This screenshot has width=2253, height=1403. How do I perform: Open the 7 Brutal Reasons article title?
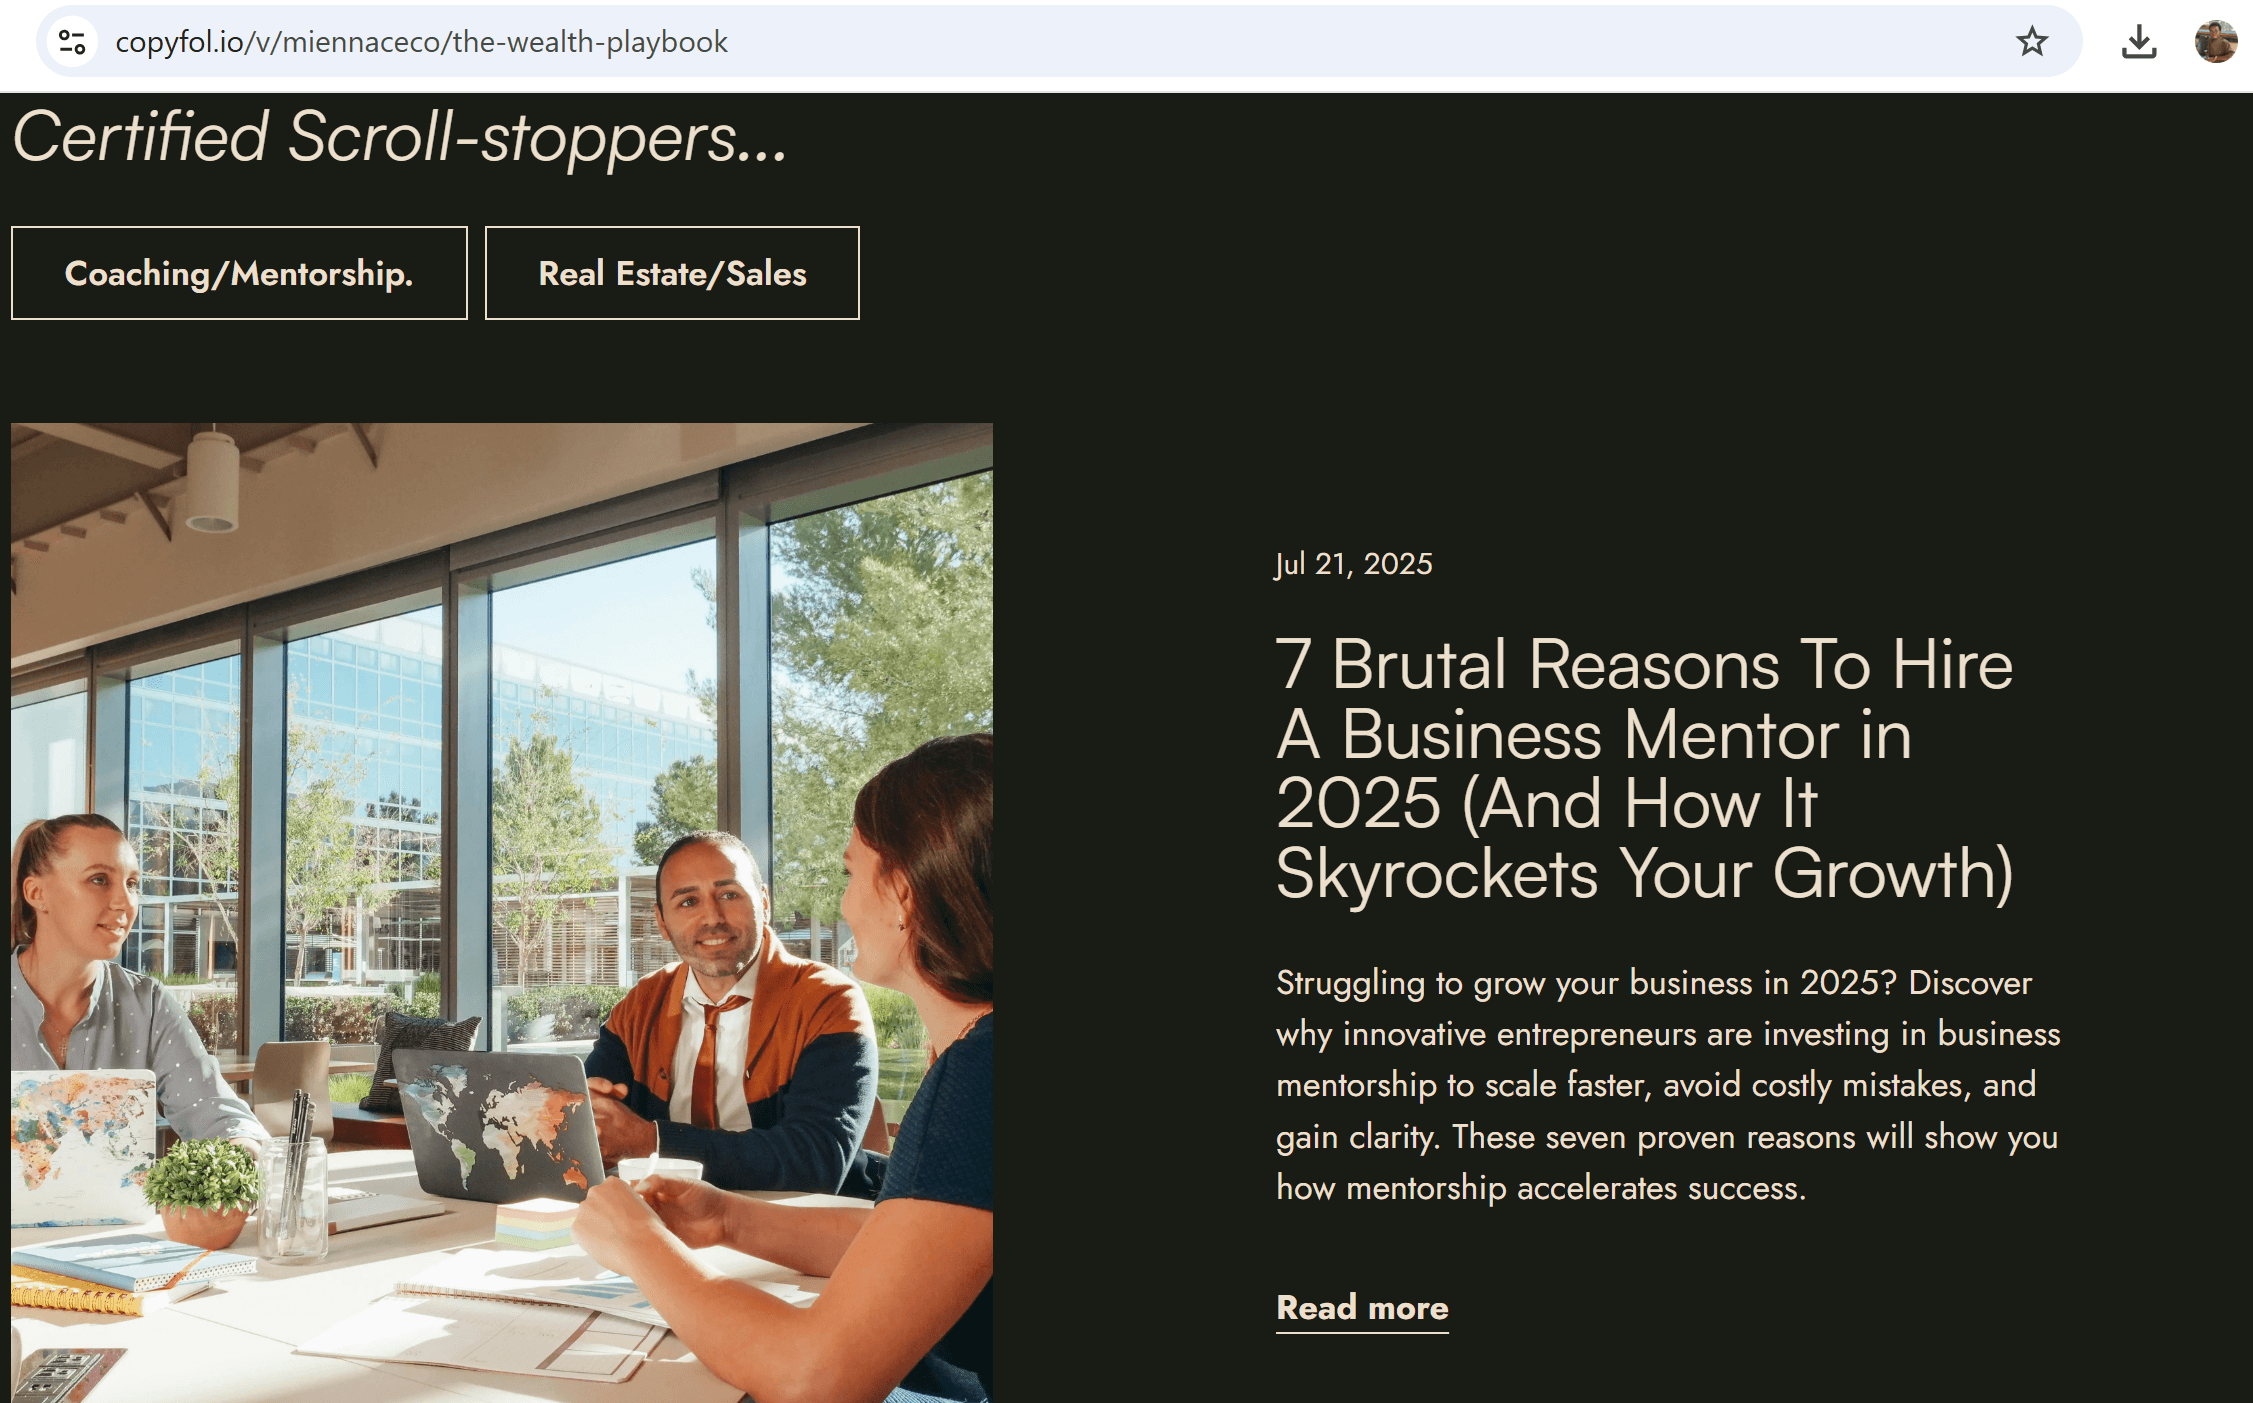1645,768
